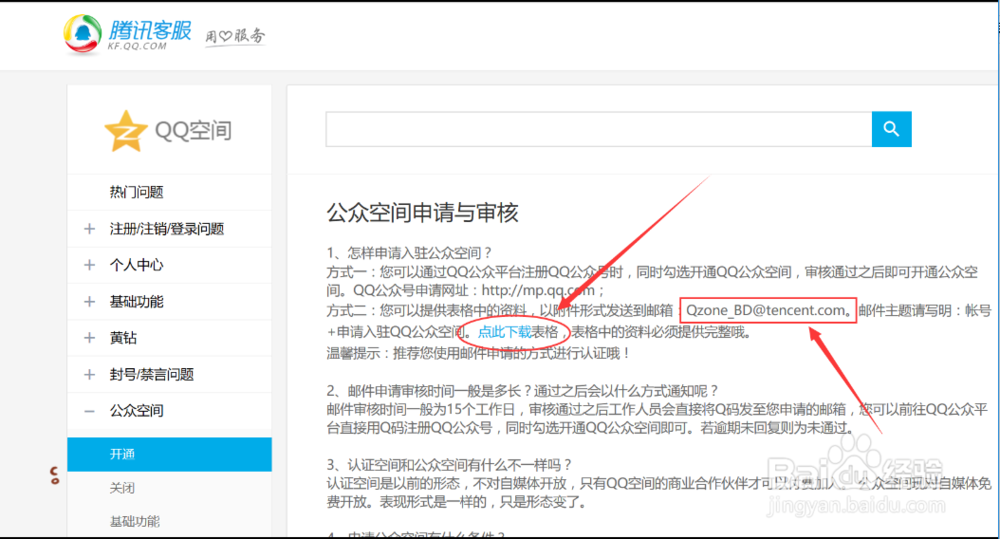Expand the 封号/禁言问题 section plus sign
This screenshot has height=539, width=1000.
[x=89, y=374]
